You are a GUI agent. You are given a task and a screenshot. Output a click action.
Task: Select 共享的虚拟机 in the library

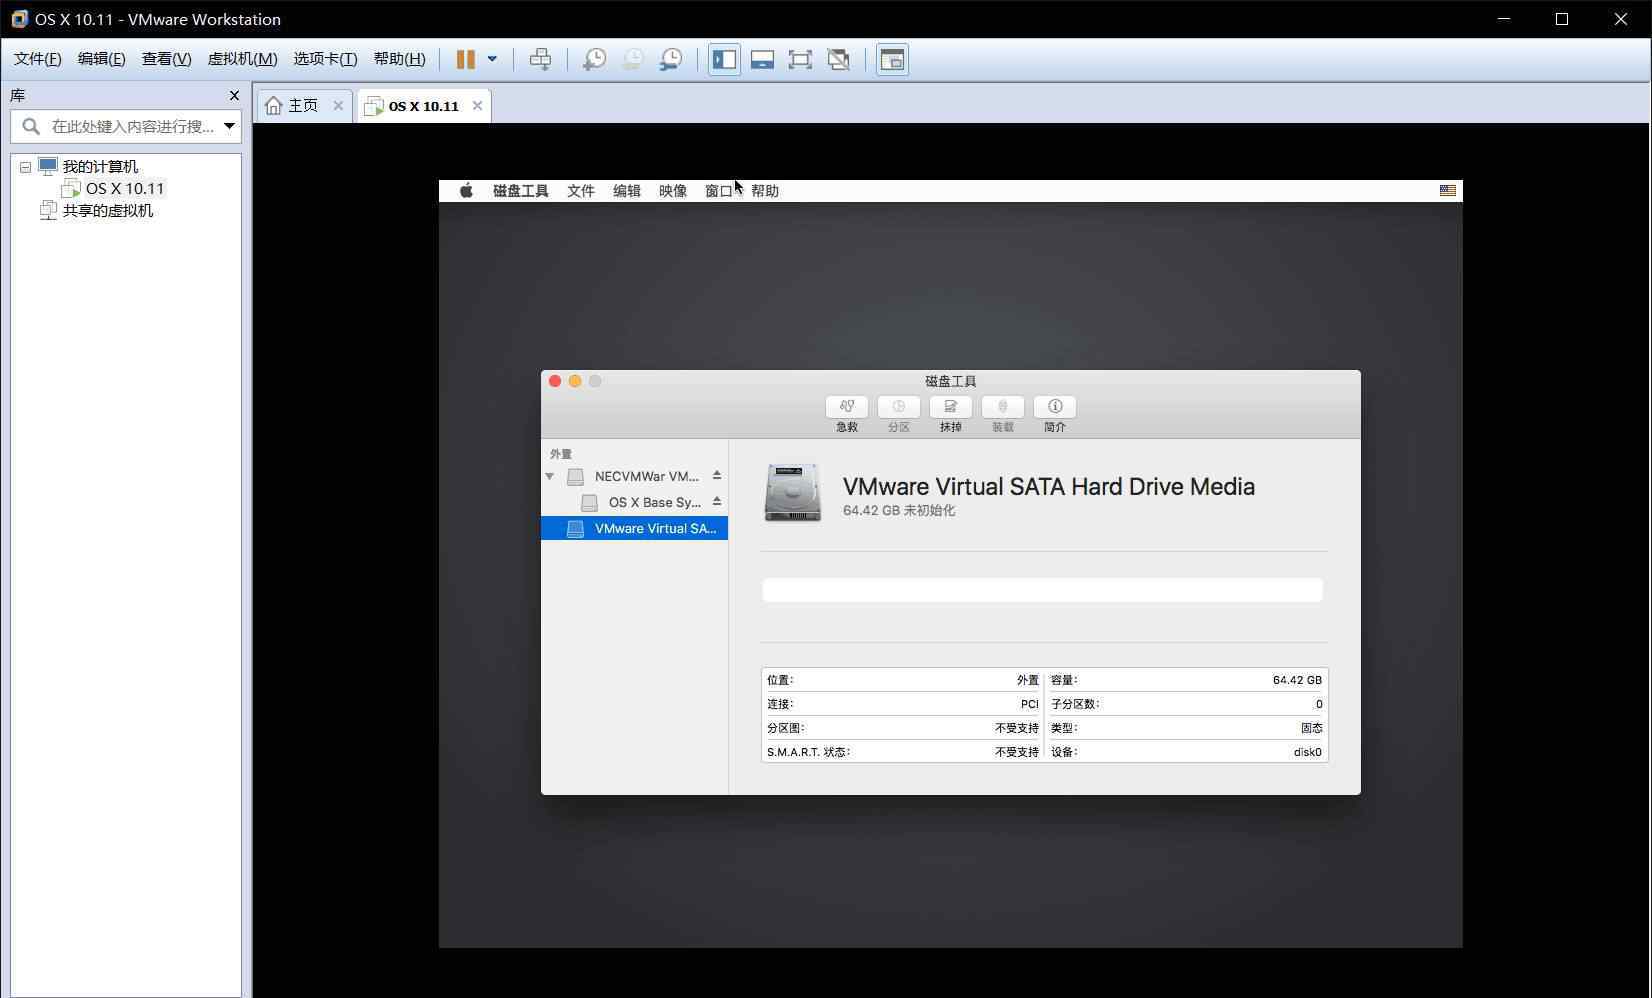[108, 210]
